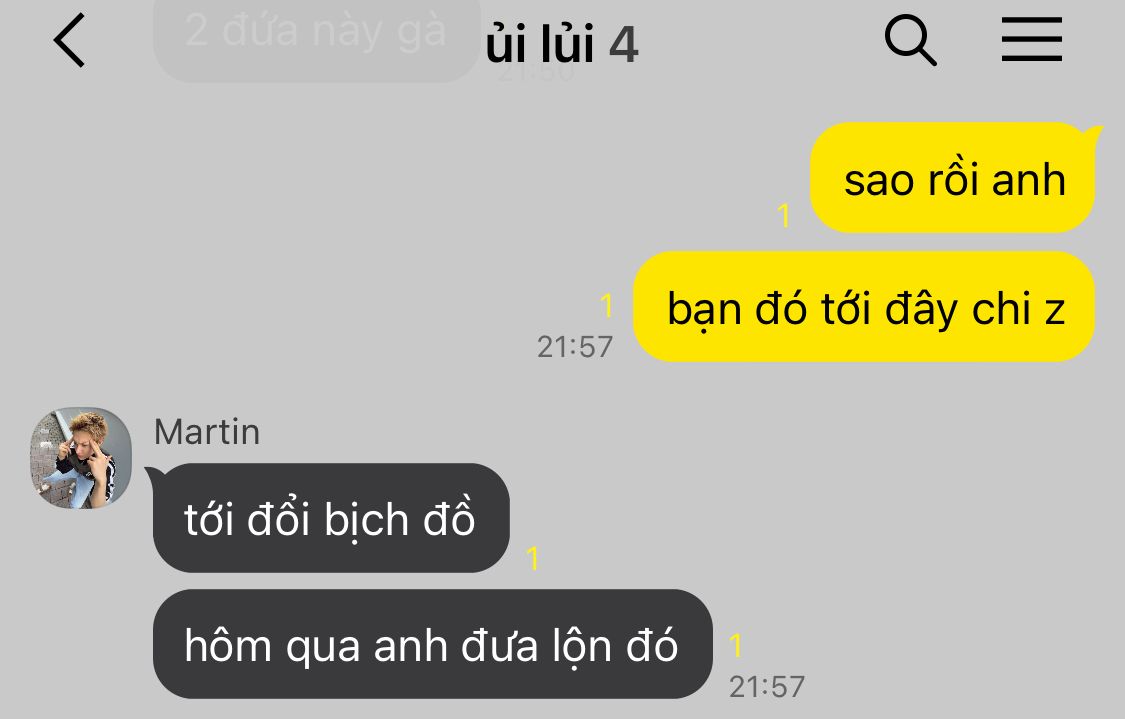Tap Martin's profile picture

[x=80, y=458]
